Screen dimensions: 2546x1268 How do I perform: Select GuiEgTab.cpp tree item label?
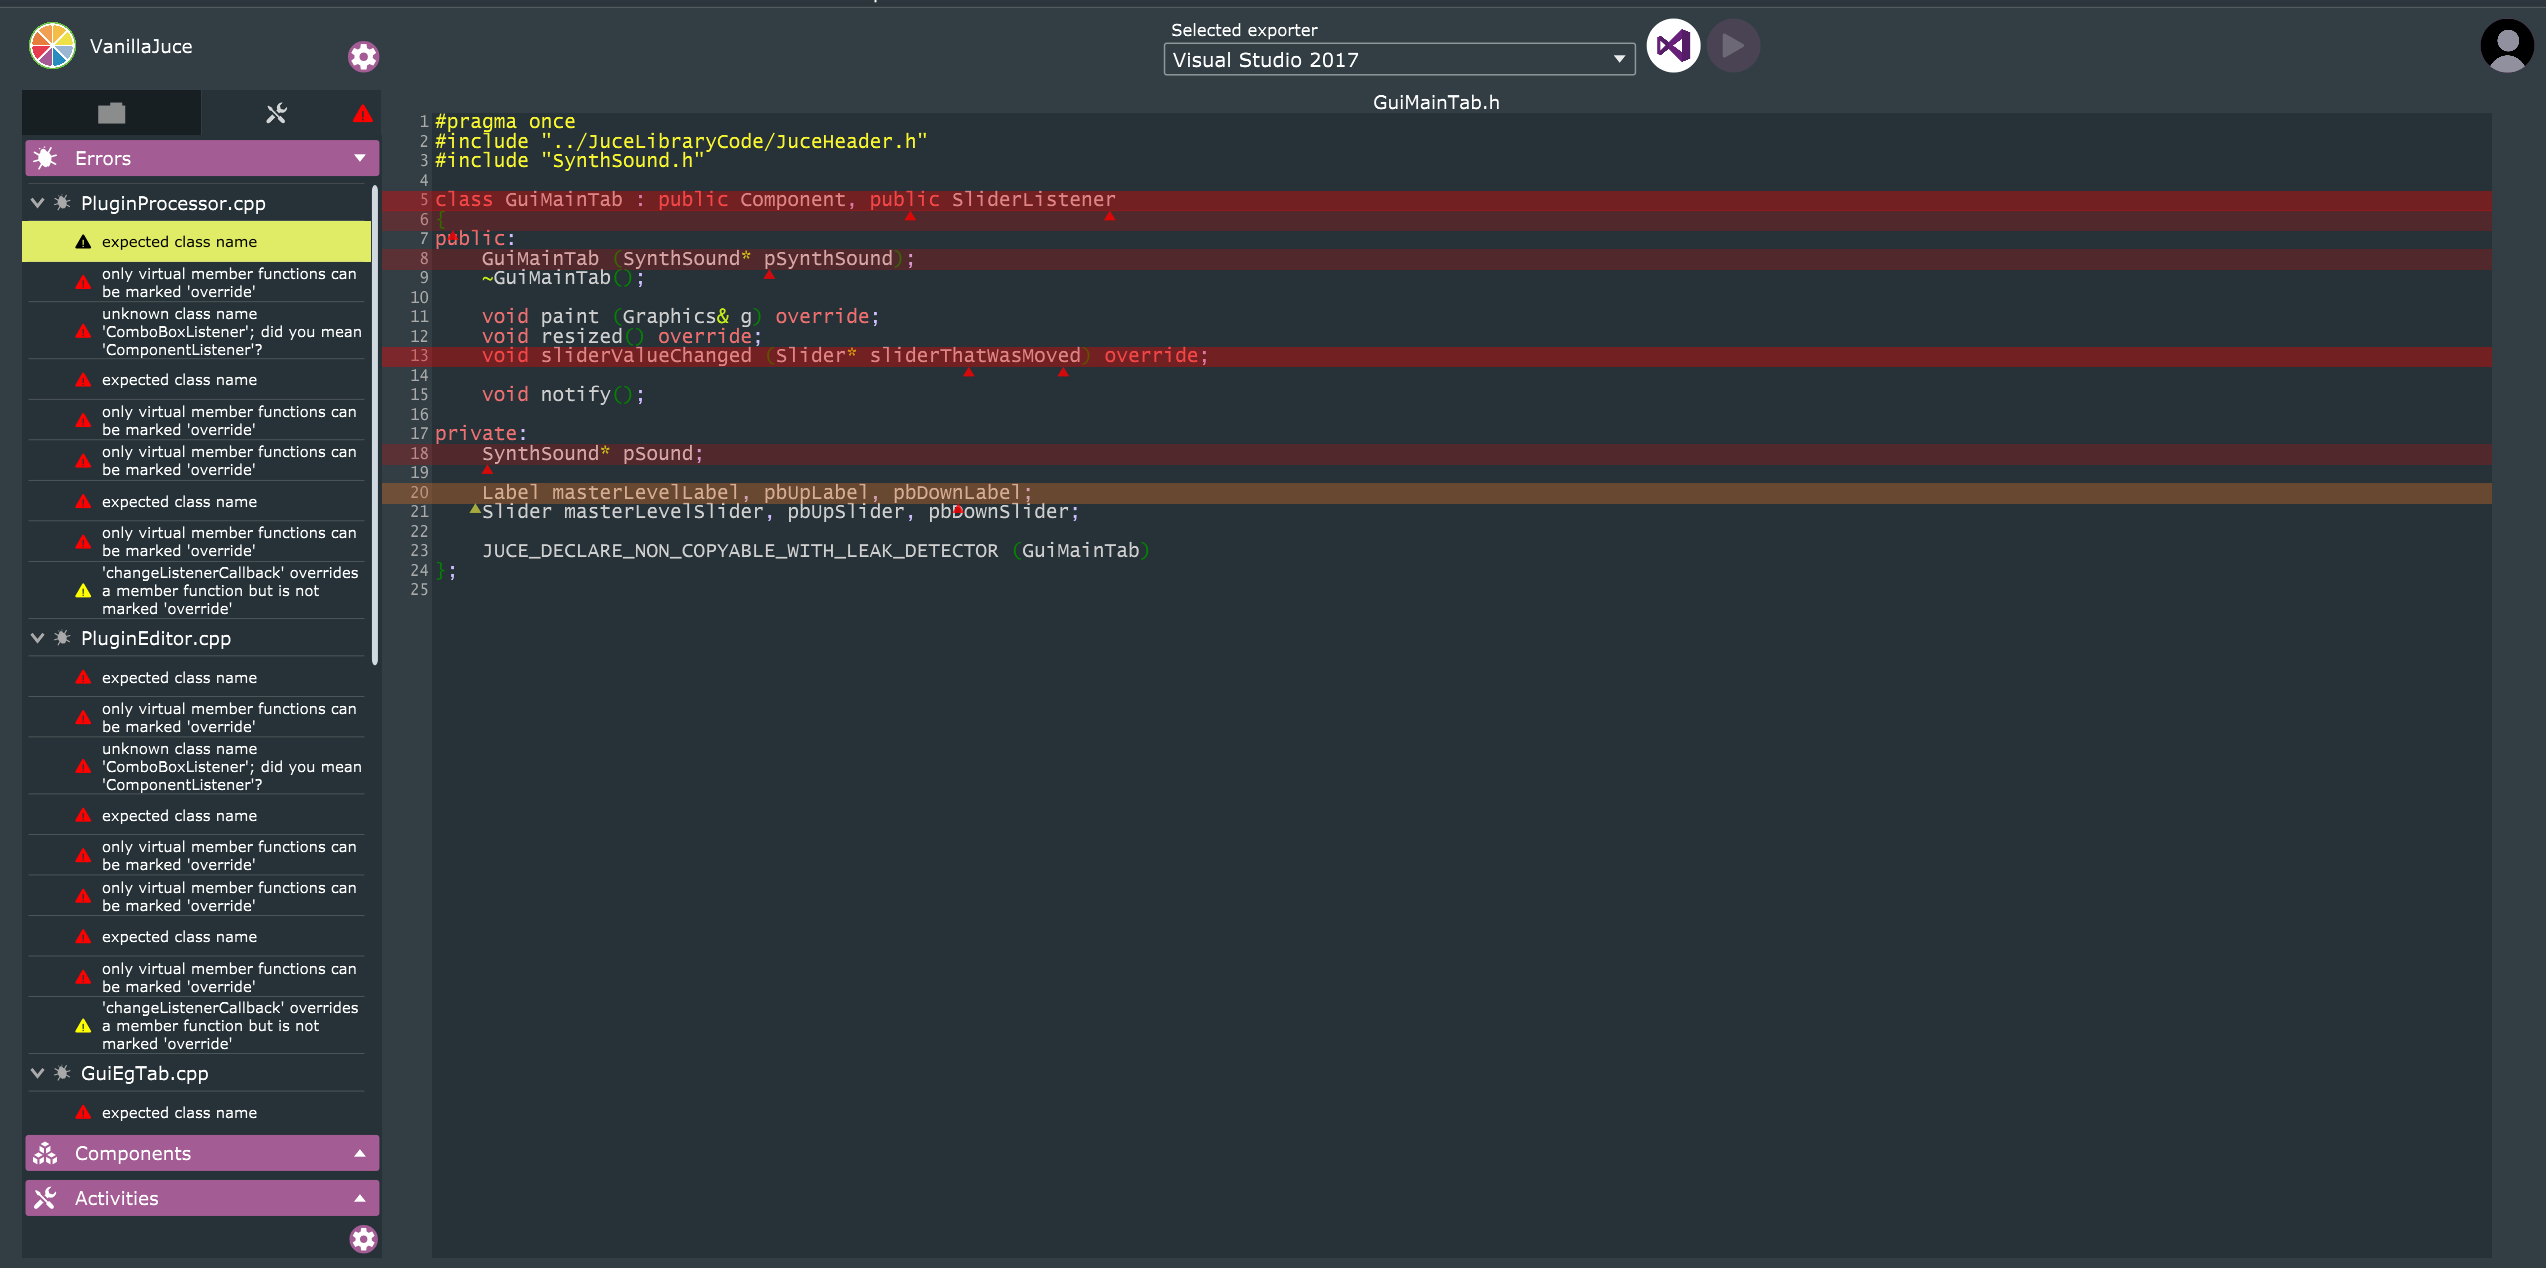point(145,1073)
